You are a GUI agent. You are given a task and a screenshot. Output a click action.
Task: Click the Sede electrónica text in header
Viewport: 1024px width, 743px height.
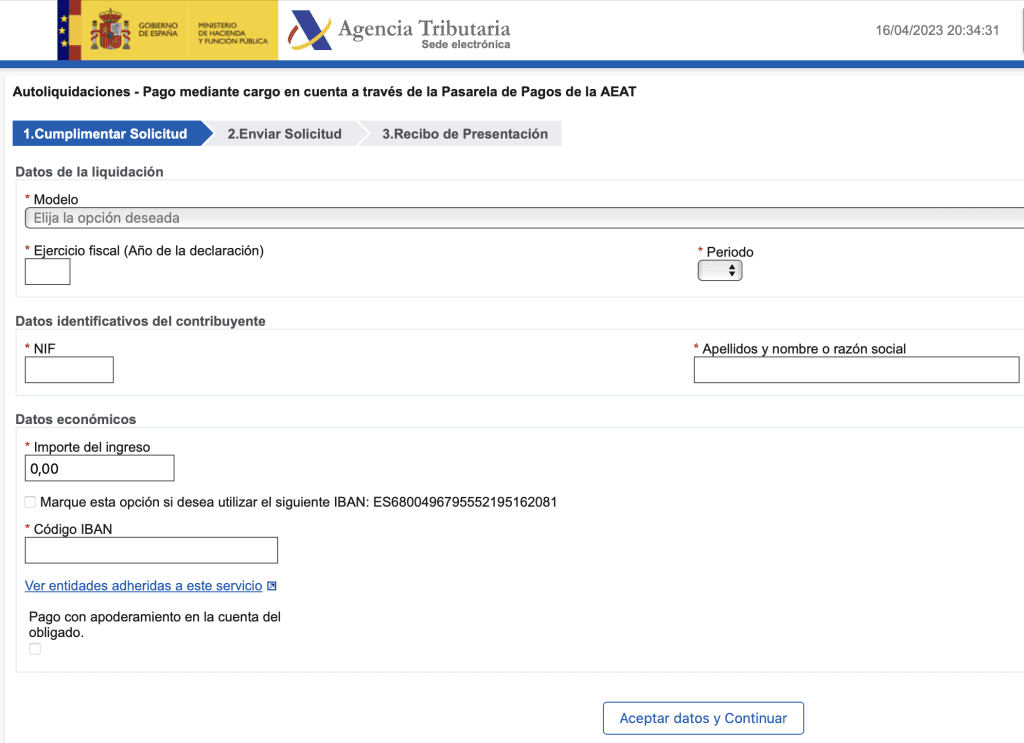[x=466, y=44]
